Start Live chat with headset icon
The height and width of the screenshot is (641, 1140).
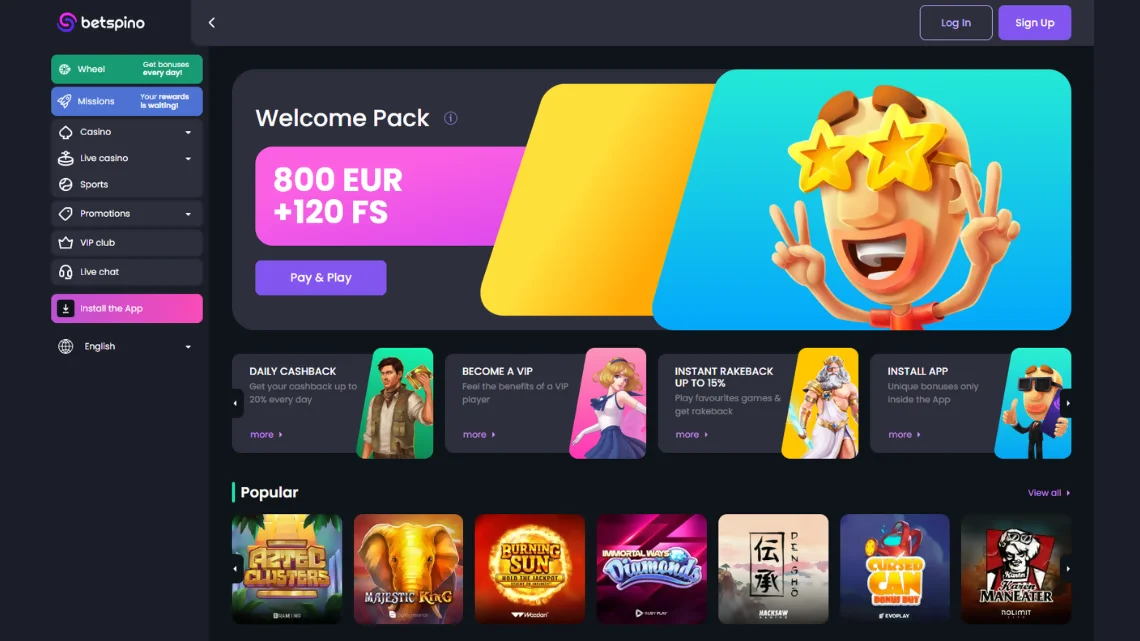127,272
